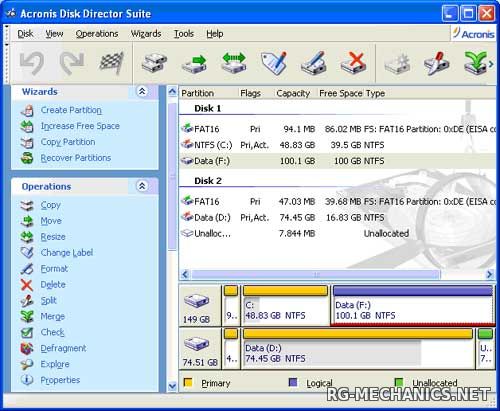Click the Create Partition wizard icon

click(x=27, y=110)
